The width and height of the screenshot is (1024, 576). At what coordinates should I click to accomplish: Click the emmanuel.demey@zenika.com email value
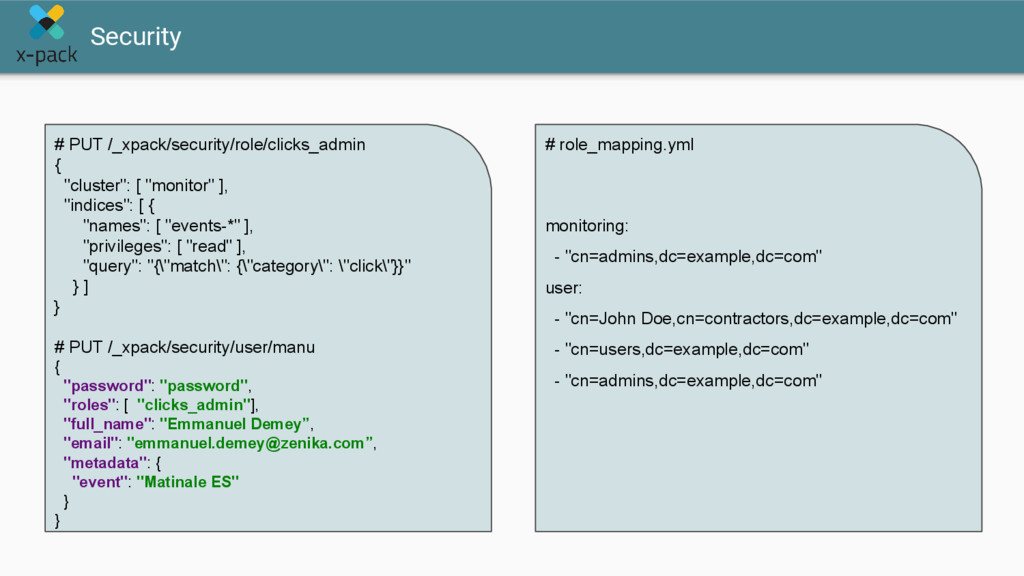(x=250, y=443)
